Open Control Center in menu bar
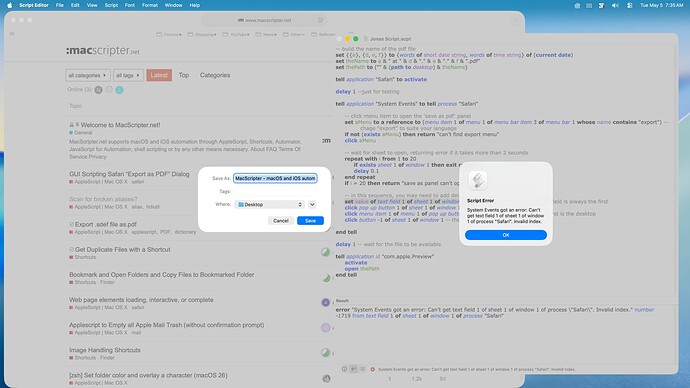Screen dimensions: 690x388 pos(630,5)
